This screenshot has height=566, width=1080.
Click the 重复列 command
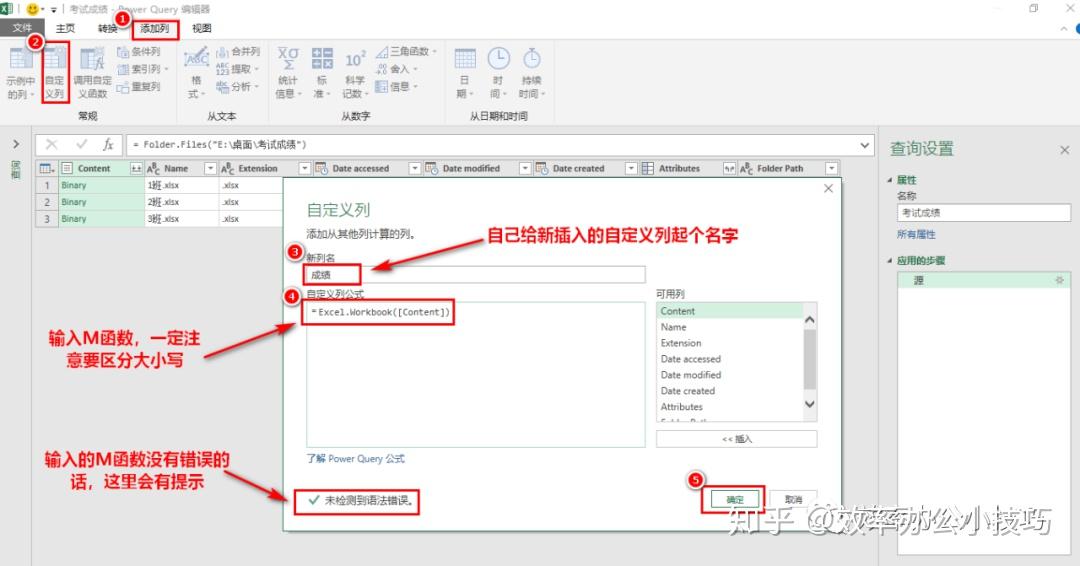(x=139, y=87)
